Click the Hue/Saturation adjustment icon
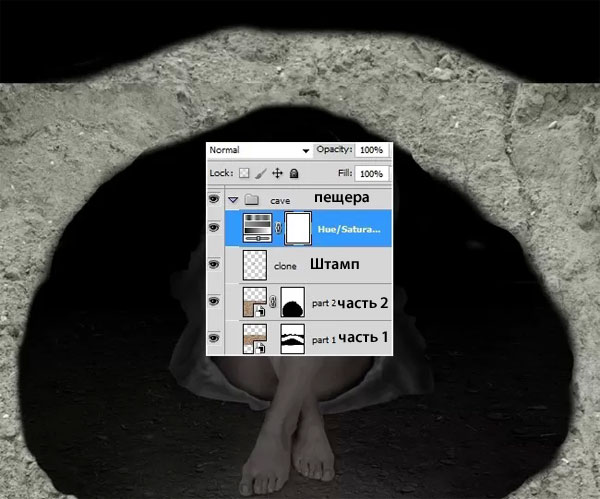Image resolution: width=600 pixels, height=499 pixels. [257, 228]
